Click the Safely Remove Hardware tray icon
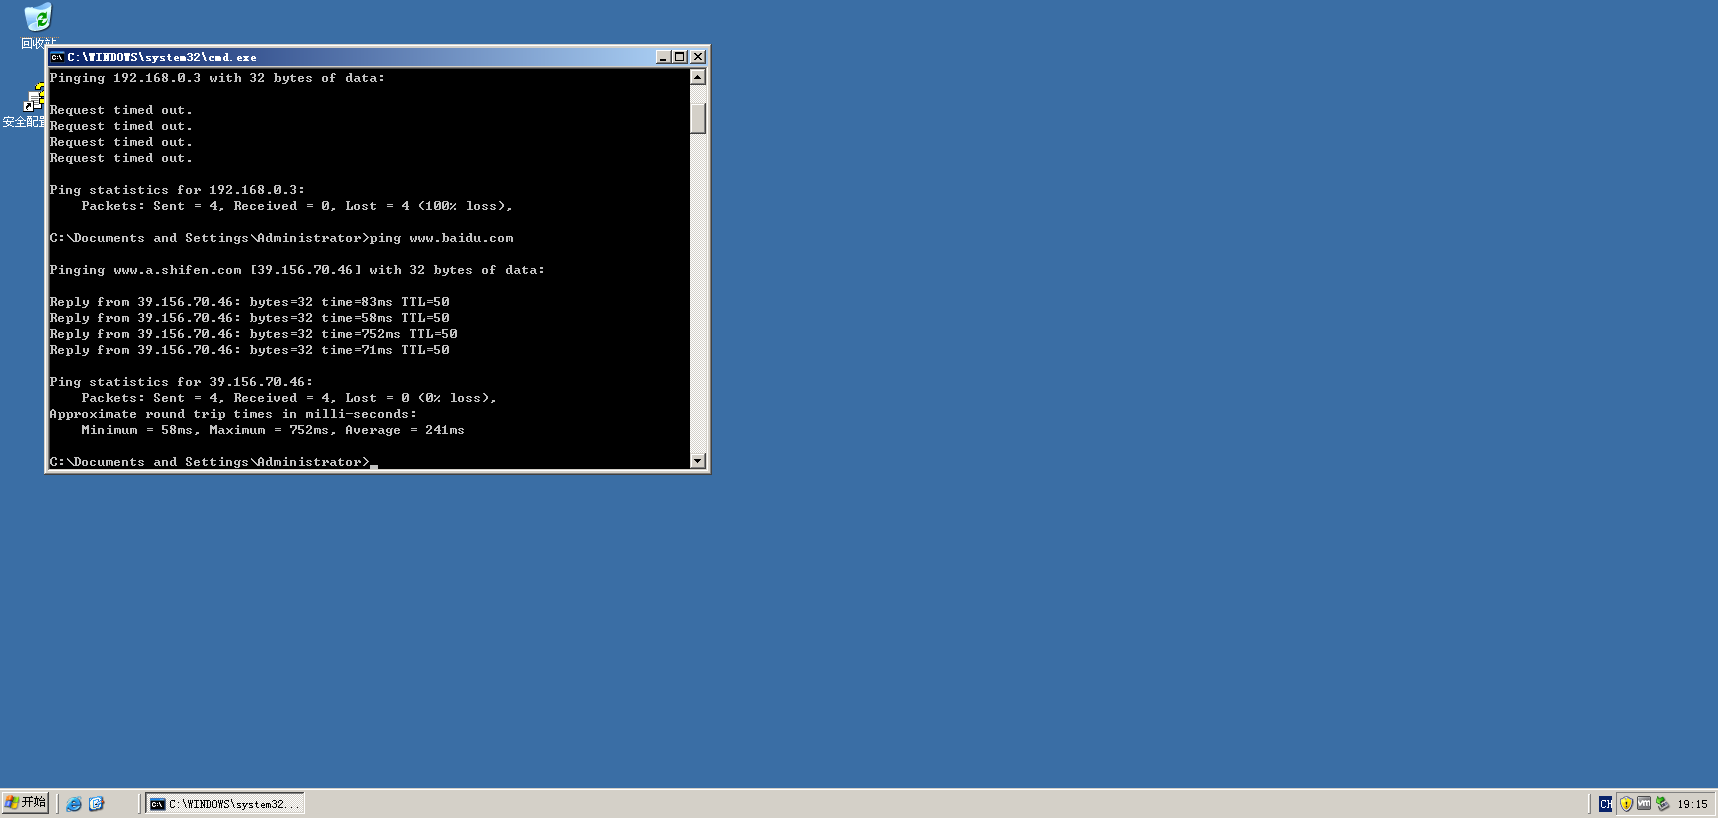The image size is (1718, 818). tap(1662, 804)
